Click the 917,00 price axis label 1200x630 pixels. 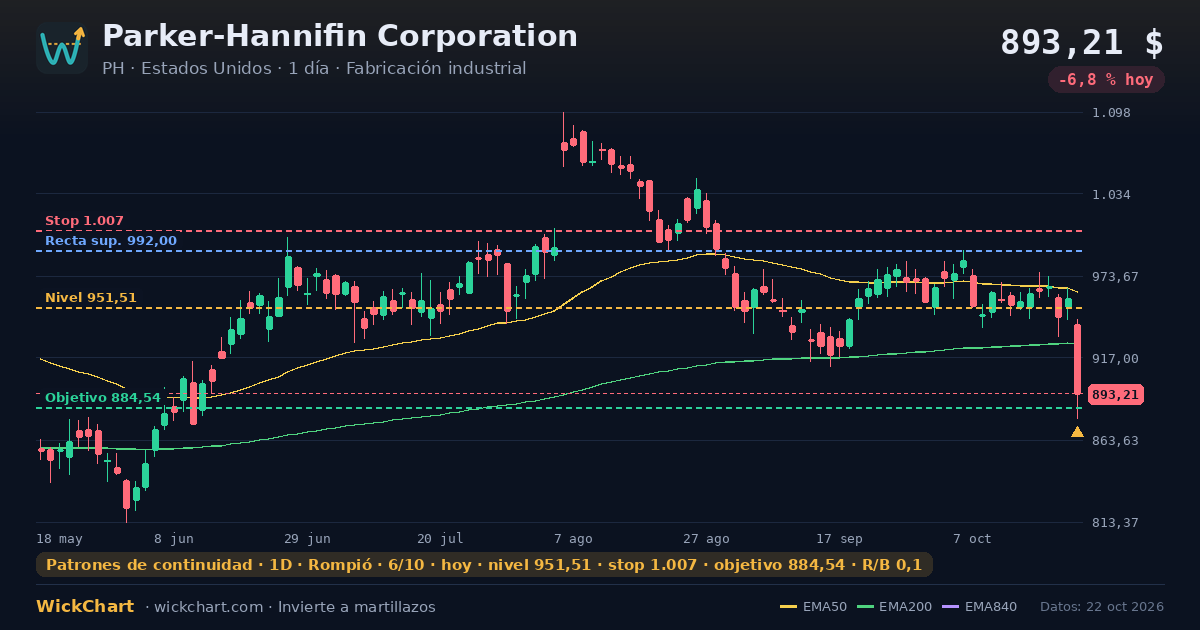1115,359
